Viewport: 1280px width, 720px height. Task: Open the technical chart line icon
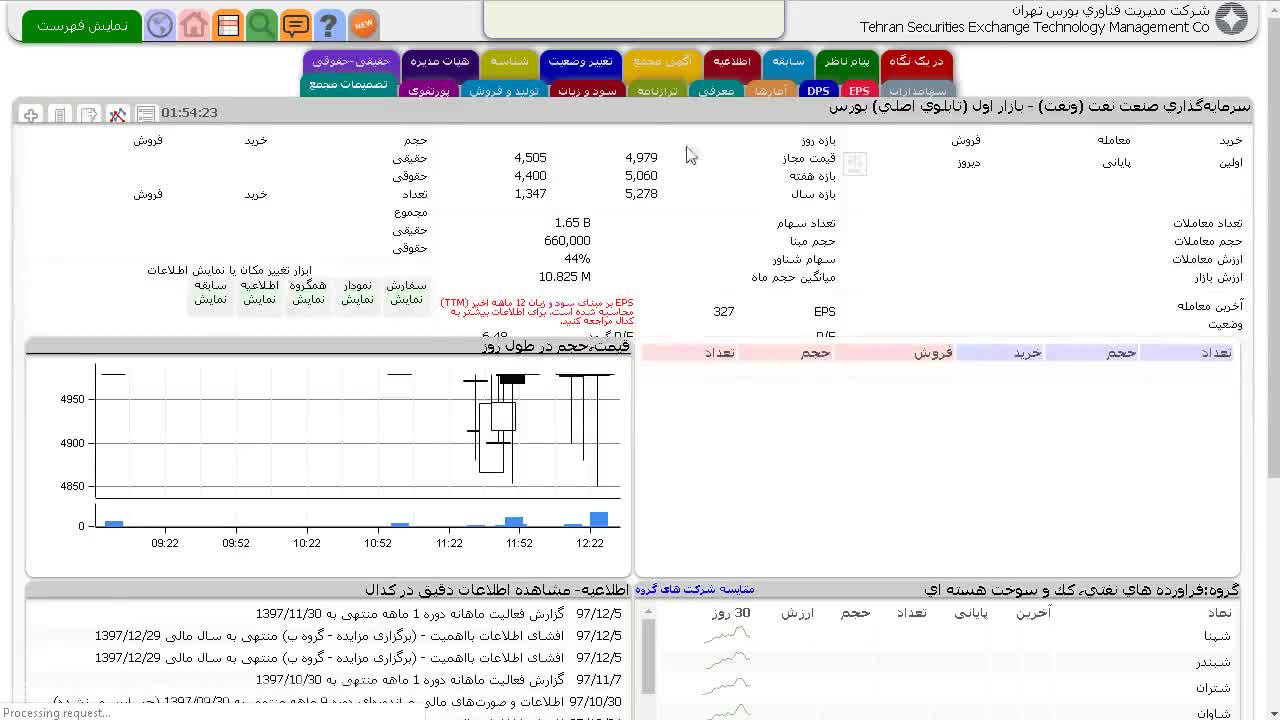tap(117, 115)
